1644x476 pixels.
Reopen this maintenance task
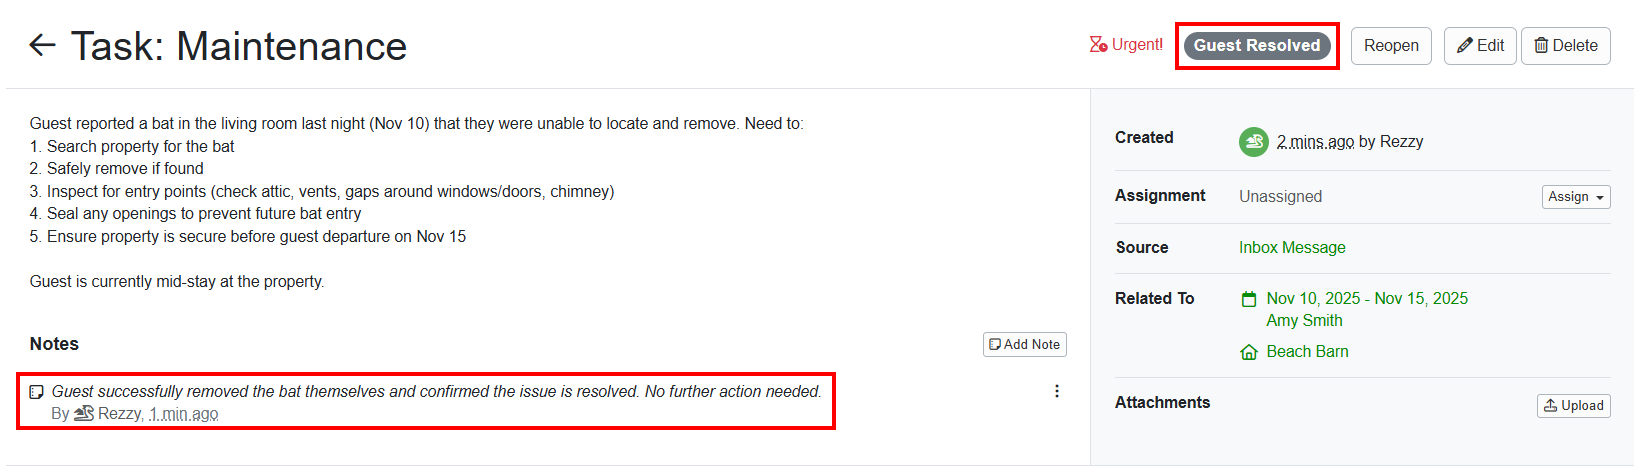click(1390, 46)
